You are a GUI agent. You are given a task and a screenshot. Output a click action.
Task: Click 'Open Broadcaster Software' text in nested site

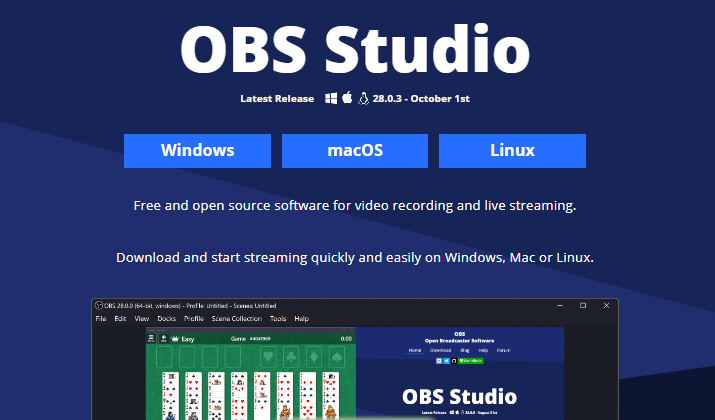pyautogui.click(x=459, y=341)
